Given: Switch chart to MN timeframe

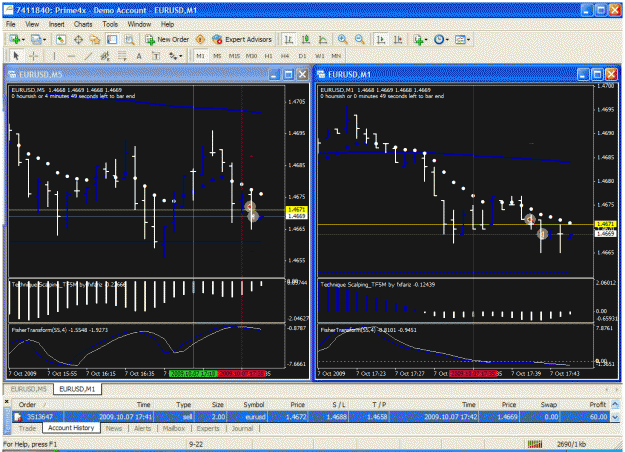Looking at the screenshot, I should (336, 56).
